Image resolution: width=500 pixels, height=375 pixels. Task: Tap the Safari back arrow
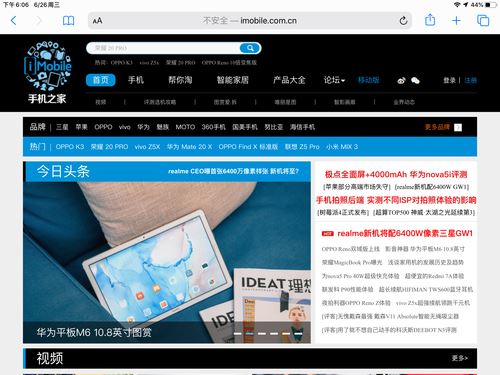tap(13, 21)
